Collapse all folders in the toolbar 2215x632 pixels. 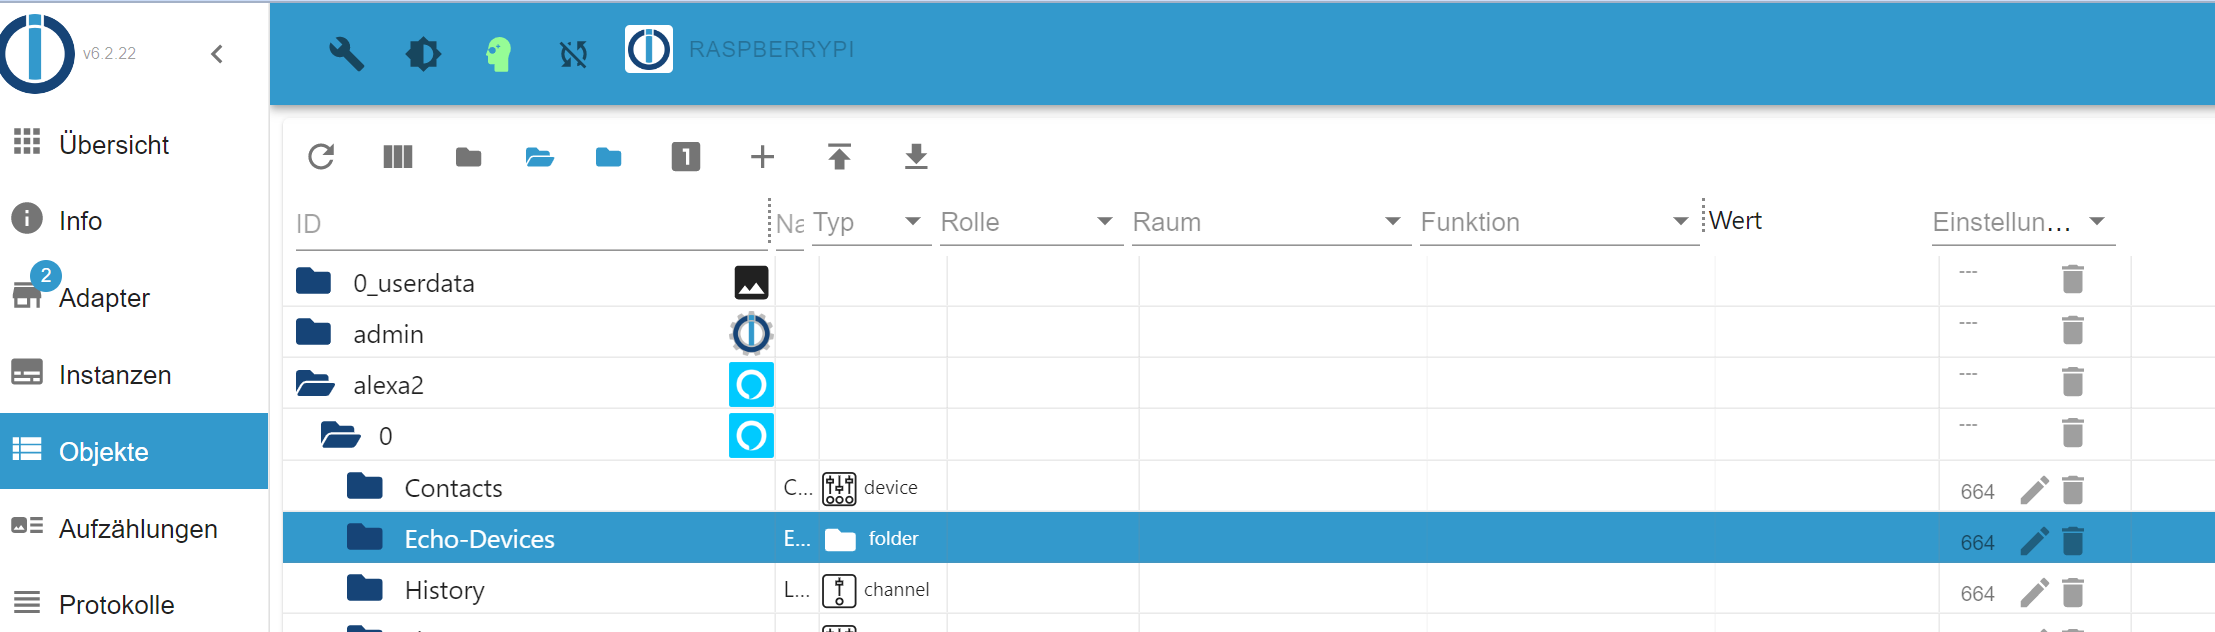pos(468,157)
